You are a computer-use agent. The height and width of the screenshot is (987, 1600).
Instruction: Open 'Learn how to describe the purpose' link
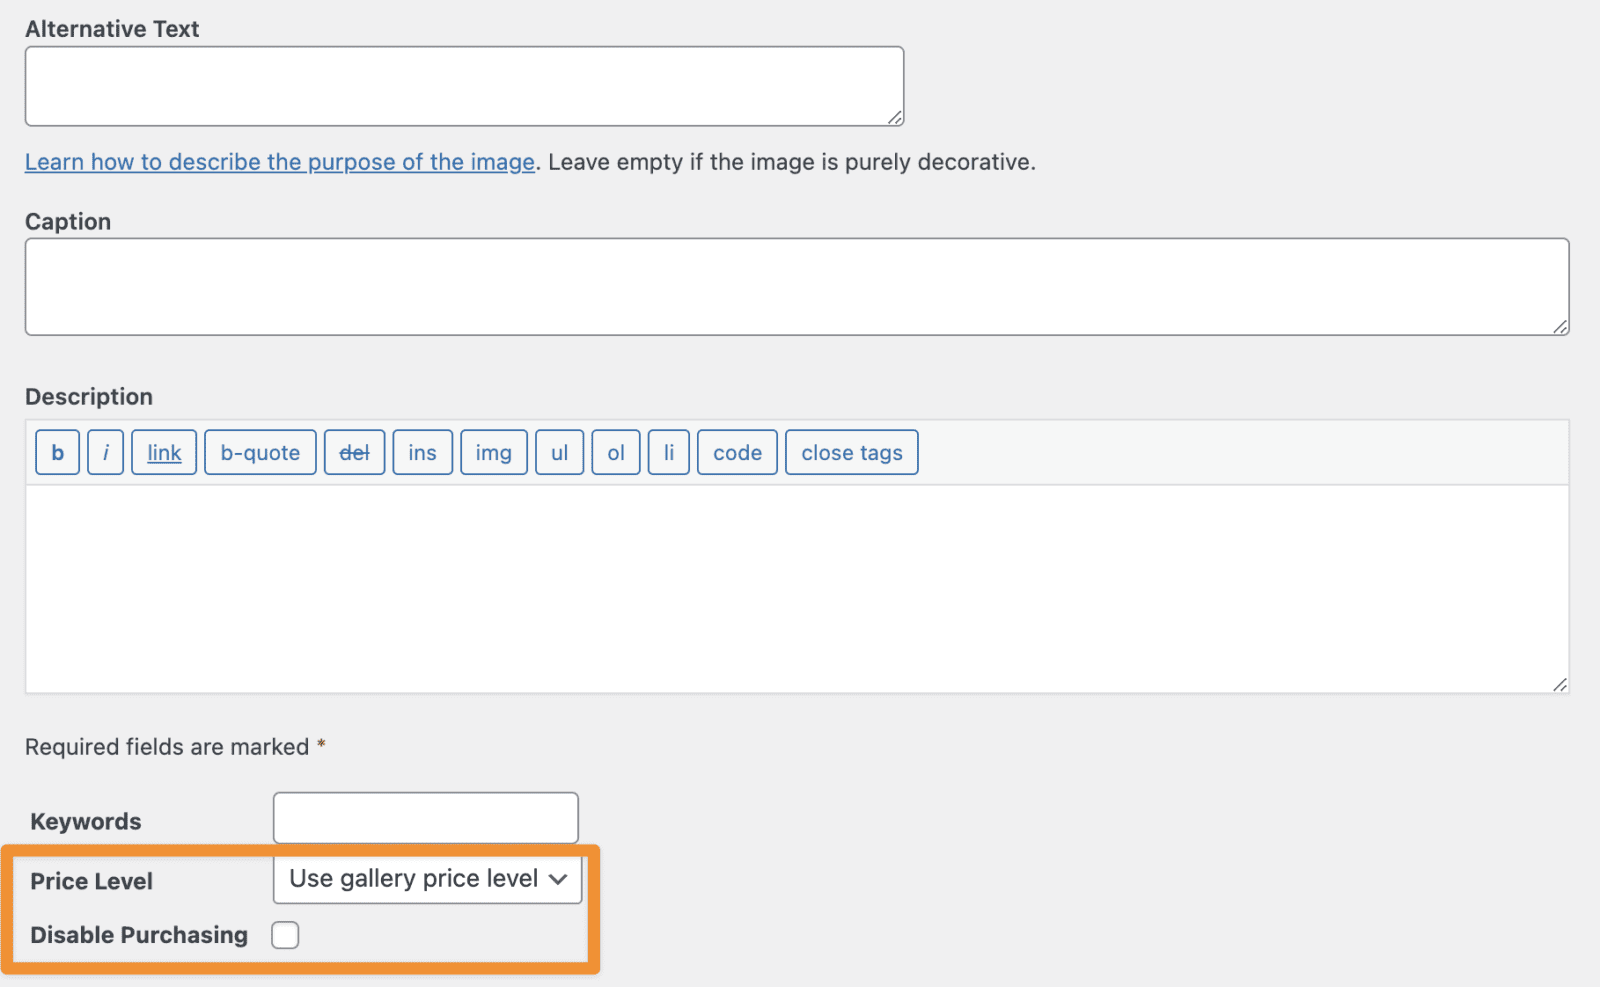(280, 162)
